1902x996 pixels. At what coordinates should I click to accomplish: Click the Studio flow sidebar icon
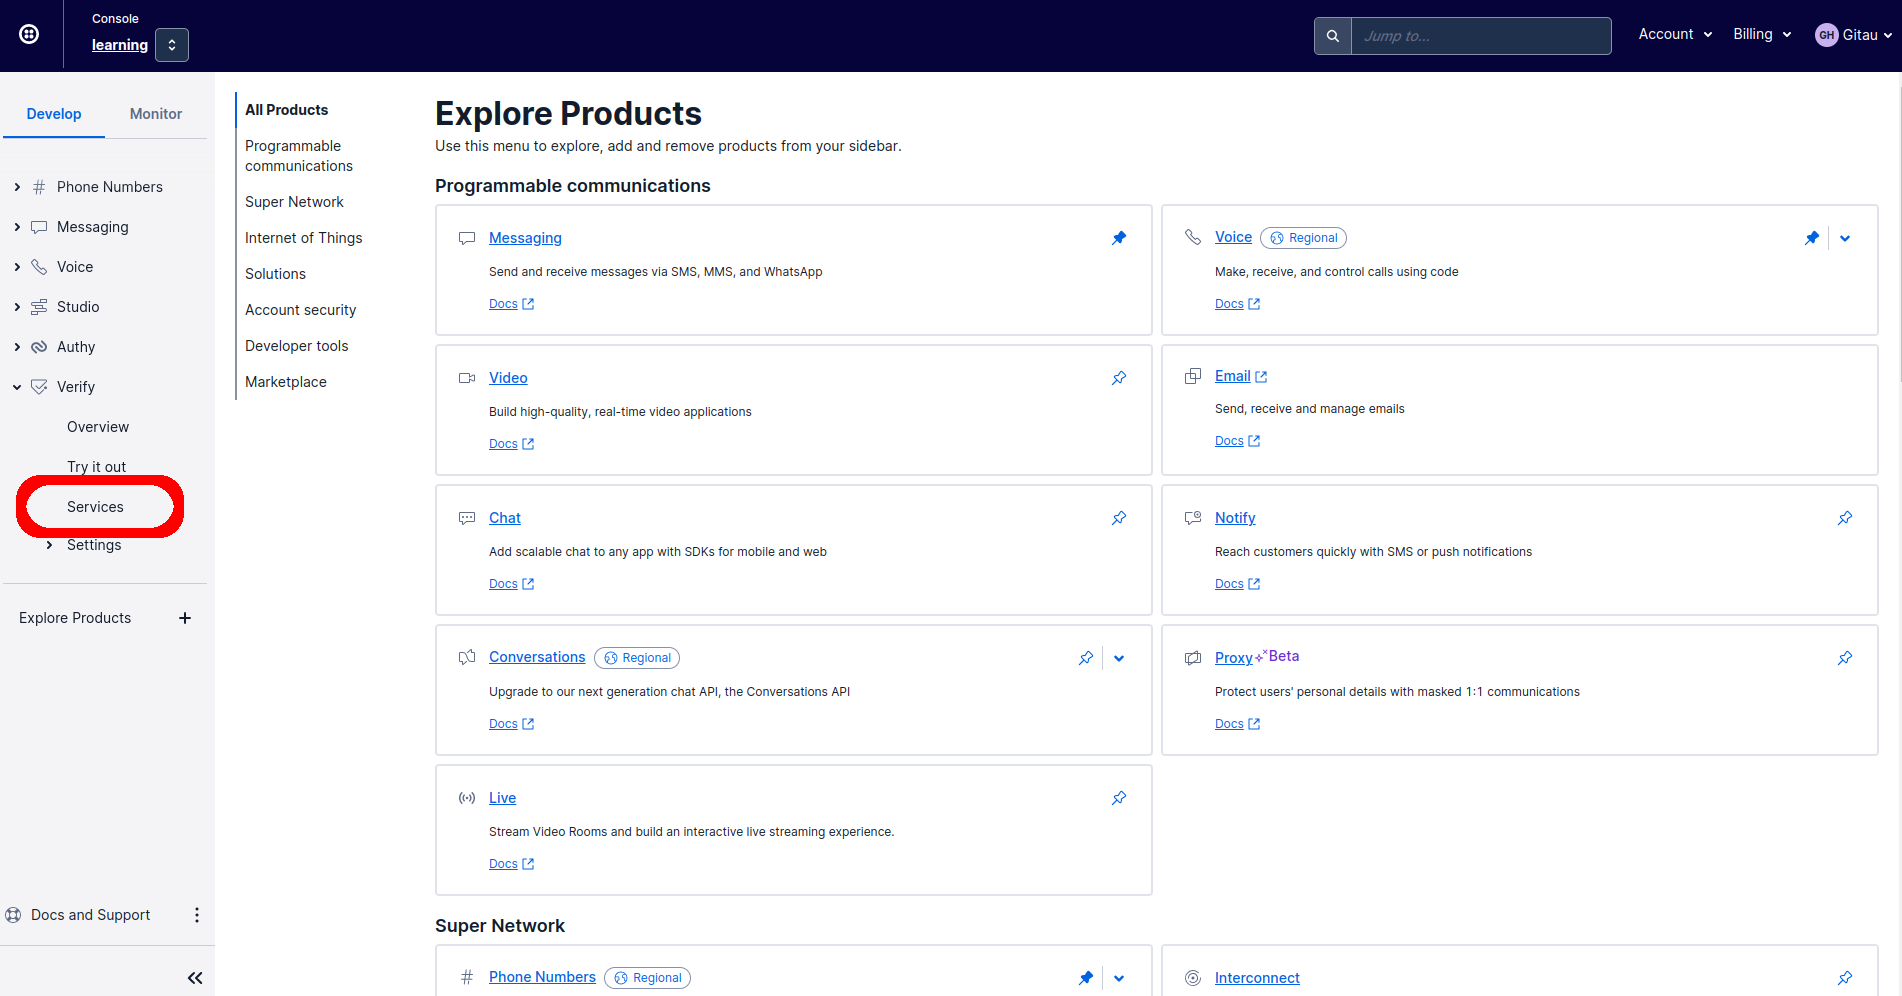[39, 307]
